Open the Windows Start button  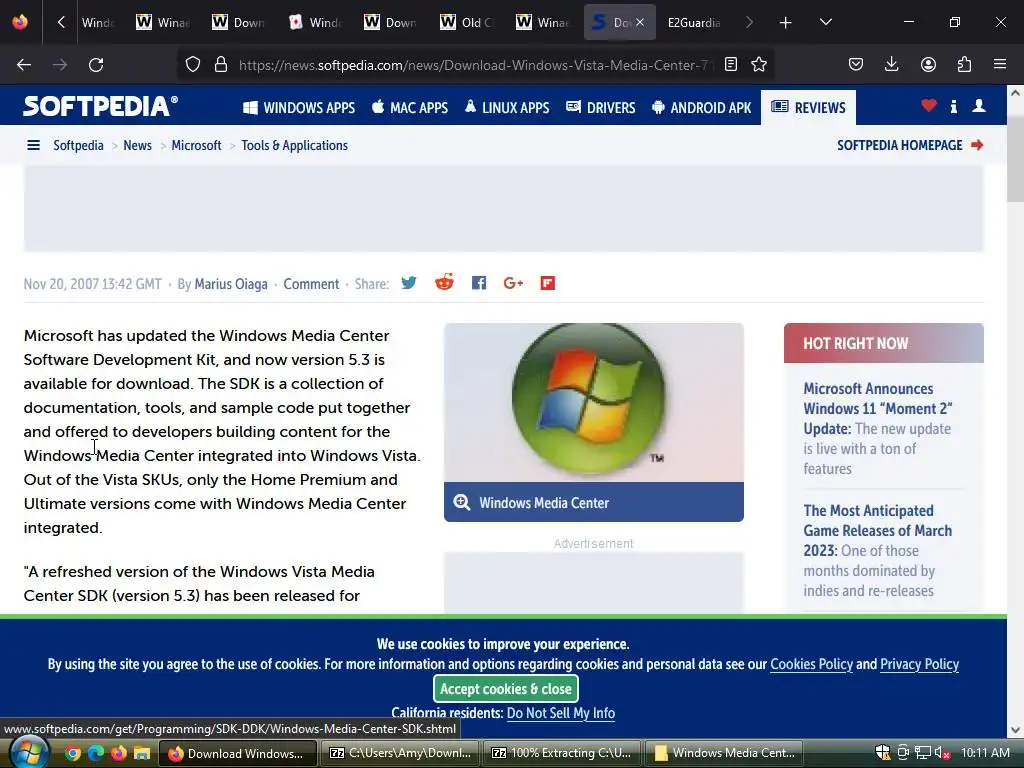[x=29, y=753]
